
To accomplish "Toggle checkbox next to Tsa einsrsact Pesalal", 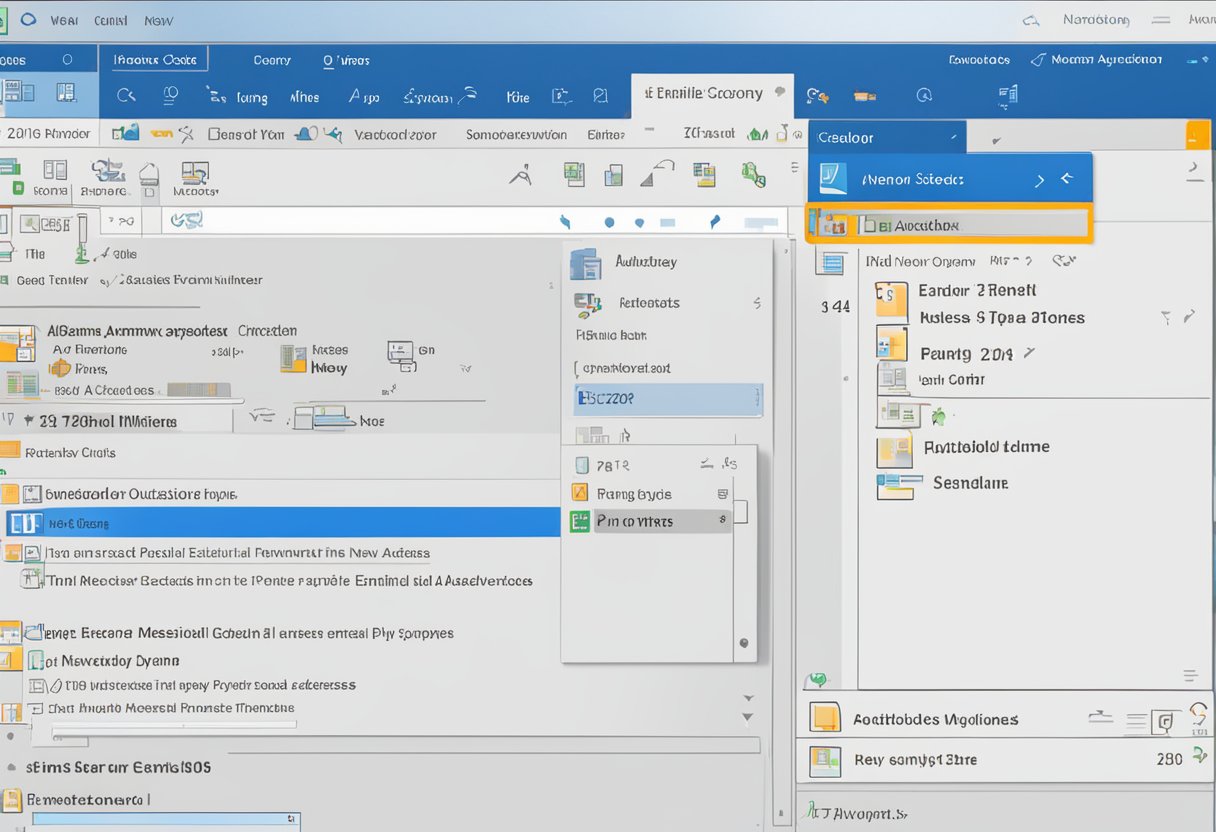I will (x=32, y=553).
